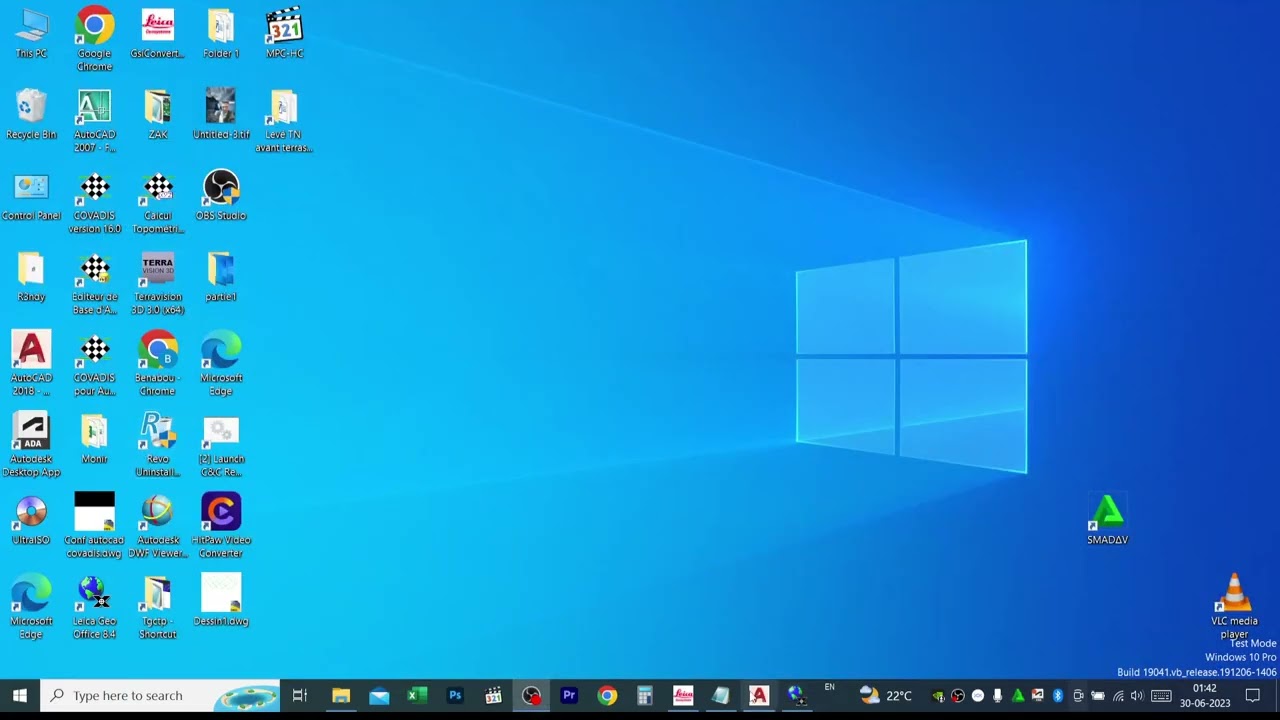This screenshot has width=1280, height=720.
Task: Select the Levé TN avant terras shortcut
Action: coord(284,121)
